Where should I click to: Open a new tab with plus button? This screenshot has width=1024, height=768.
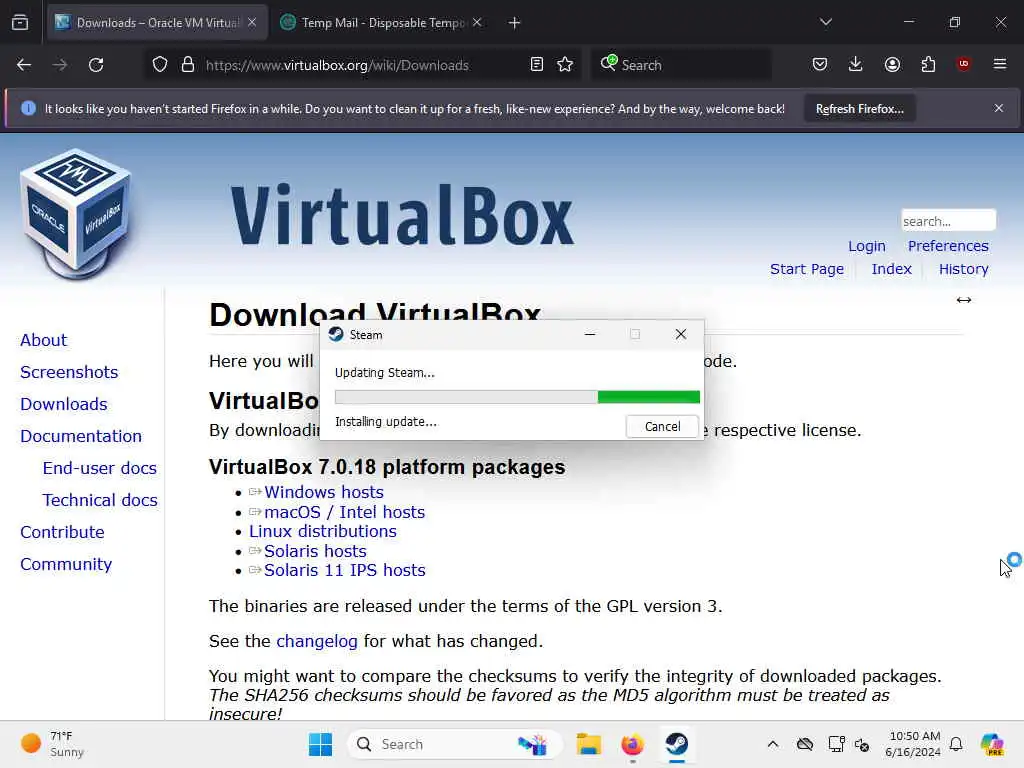point(515,23)
